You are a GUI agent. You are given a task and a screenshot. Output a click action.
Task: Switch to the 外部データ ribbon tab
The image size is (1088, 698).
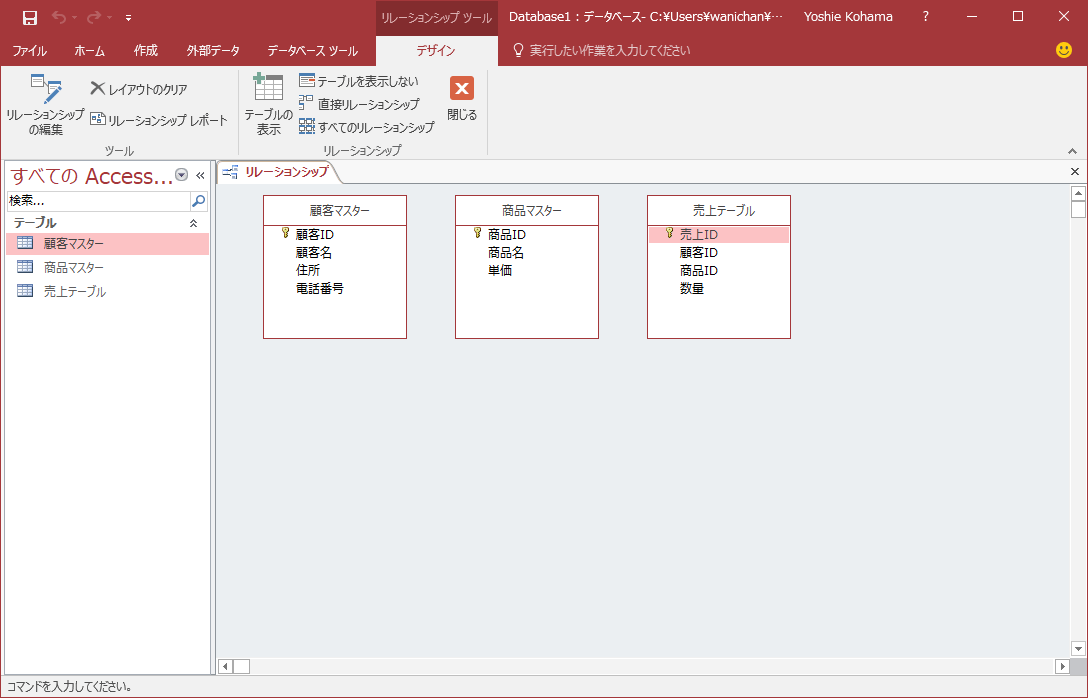[x=213, y=51]
